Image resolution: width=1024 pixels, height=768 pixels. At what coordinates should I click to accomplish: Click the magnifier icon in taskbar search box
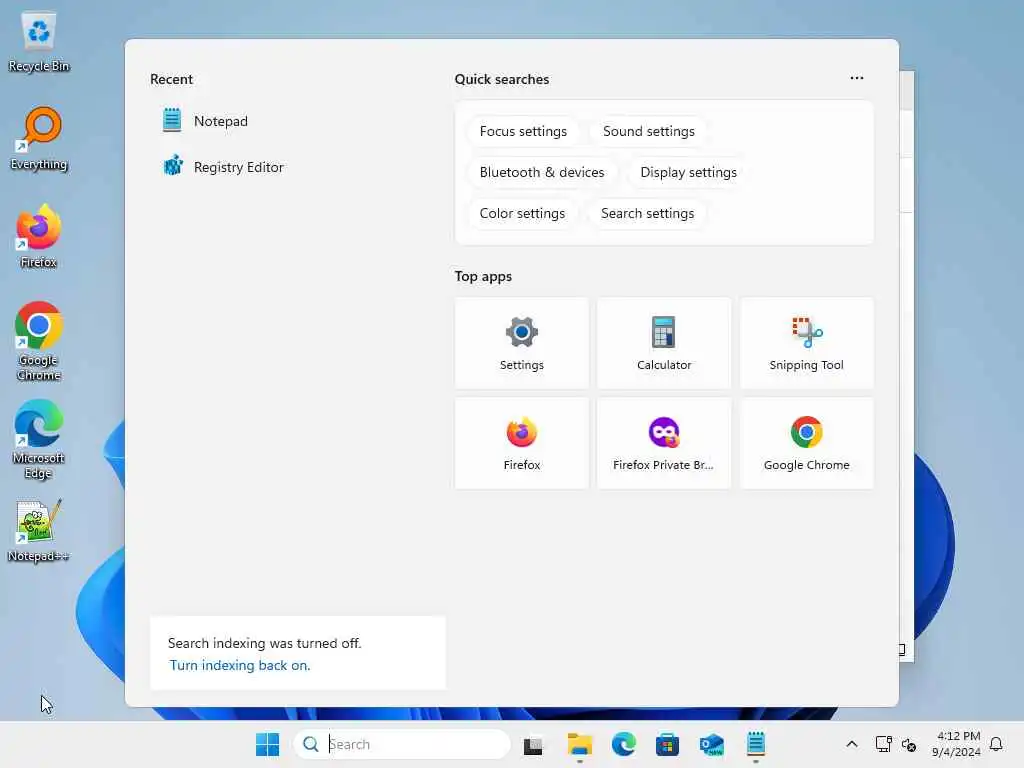[x=311, y=744]
